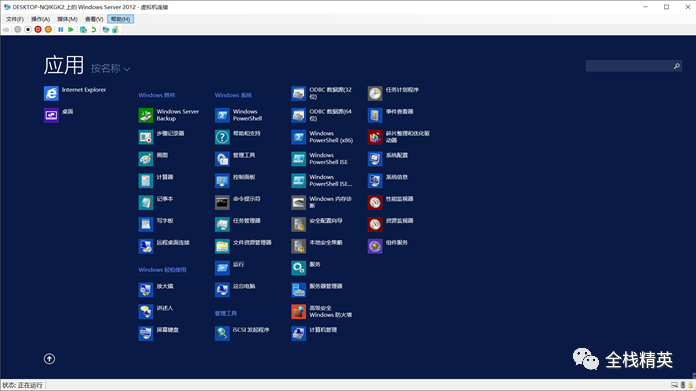The image size is (696, 391).
Task: Open 安全配置向导
Action: (x=317, y=224)
